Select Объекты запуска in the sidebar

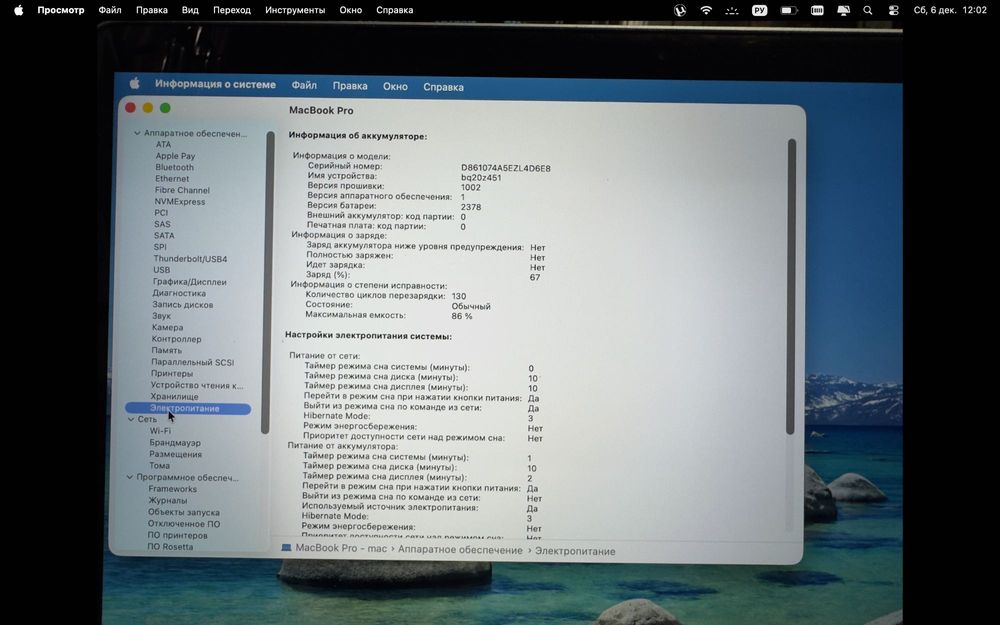[x=184, y=512]
